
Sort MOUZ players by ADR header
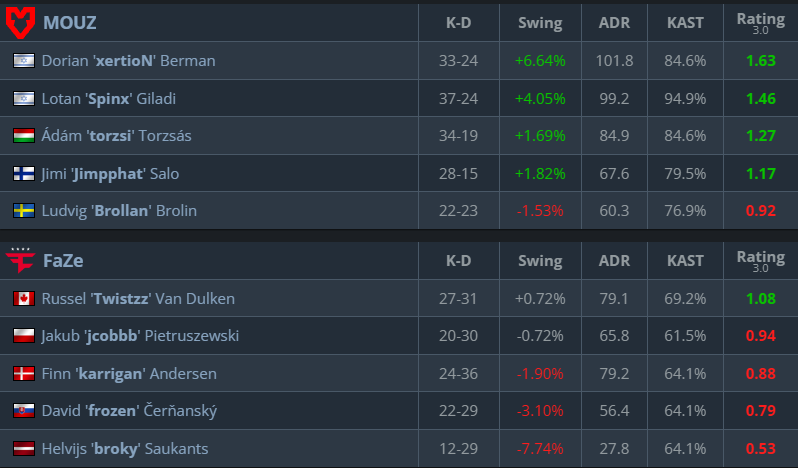click(613, 23)
